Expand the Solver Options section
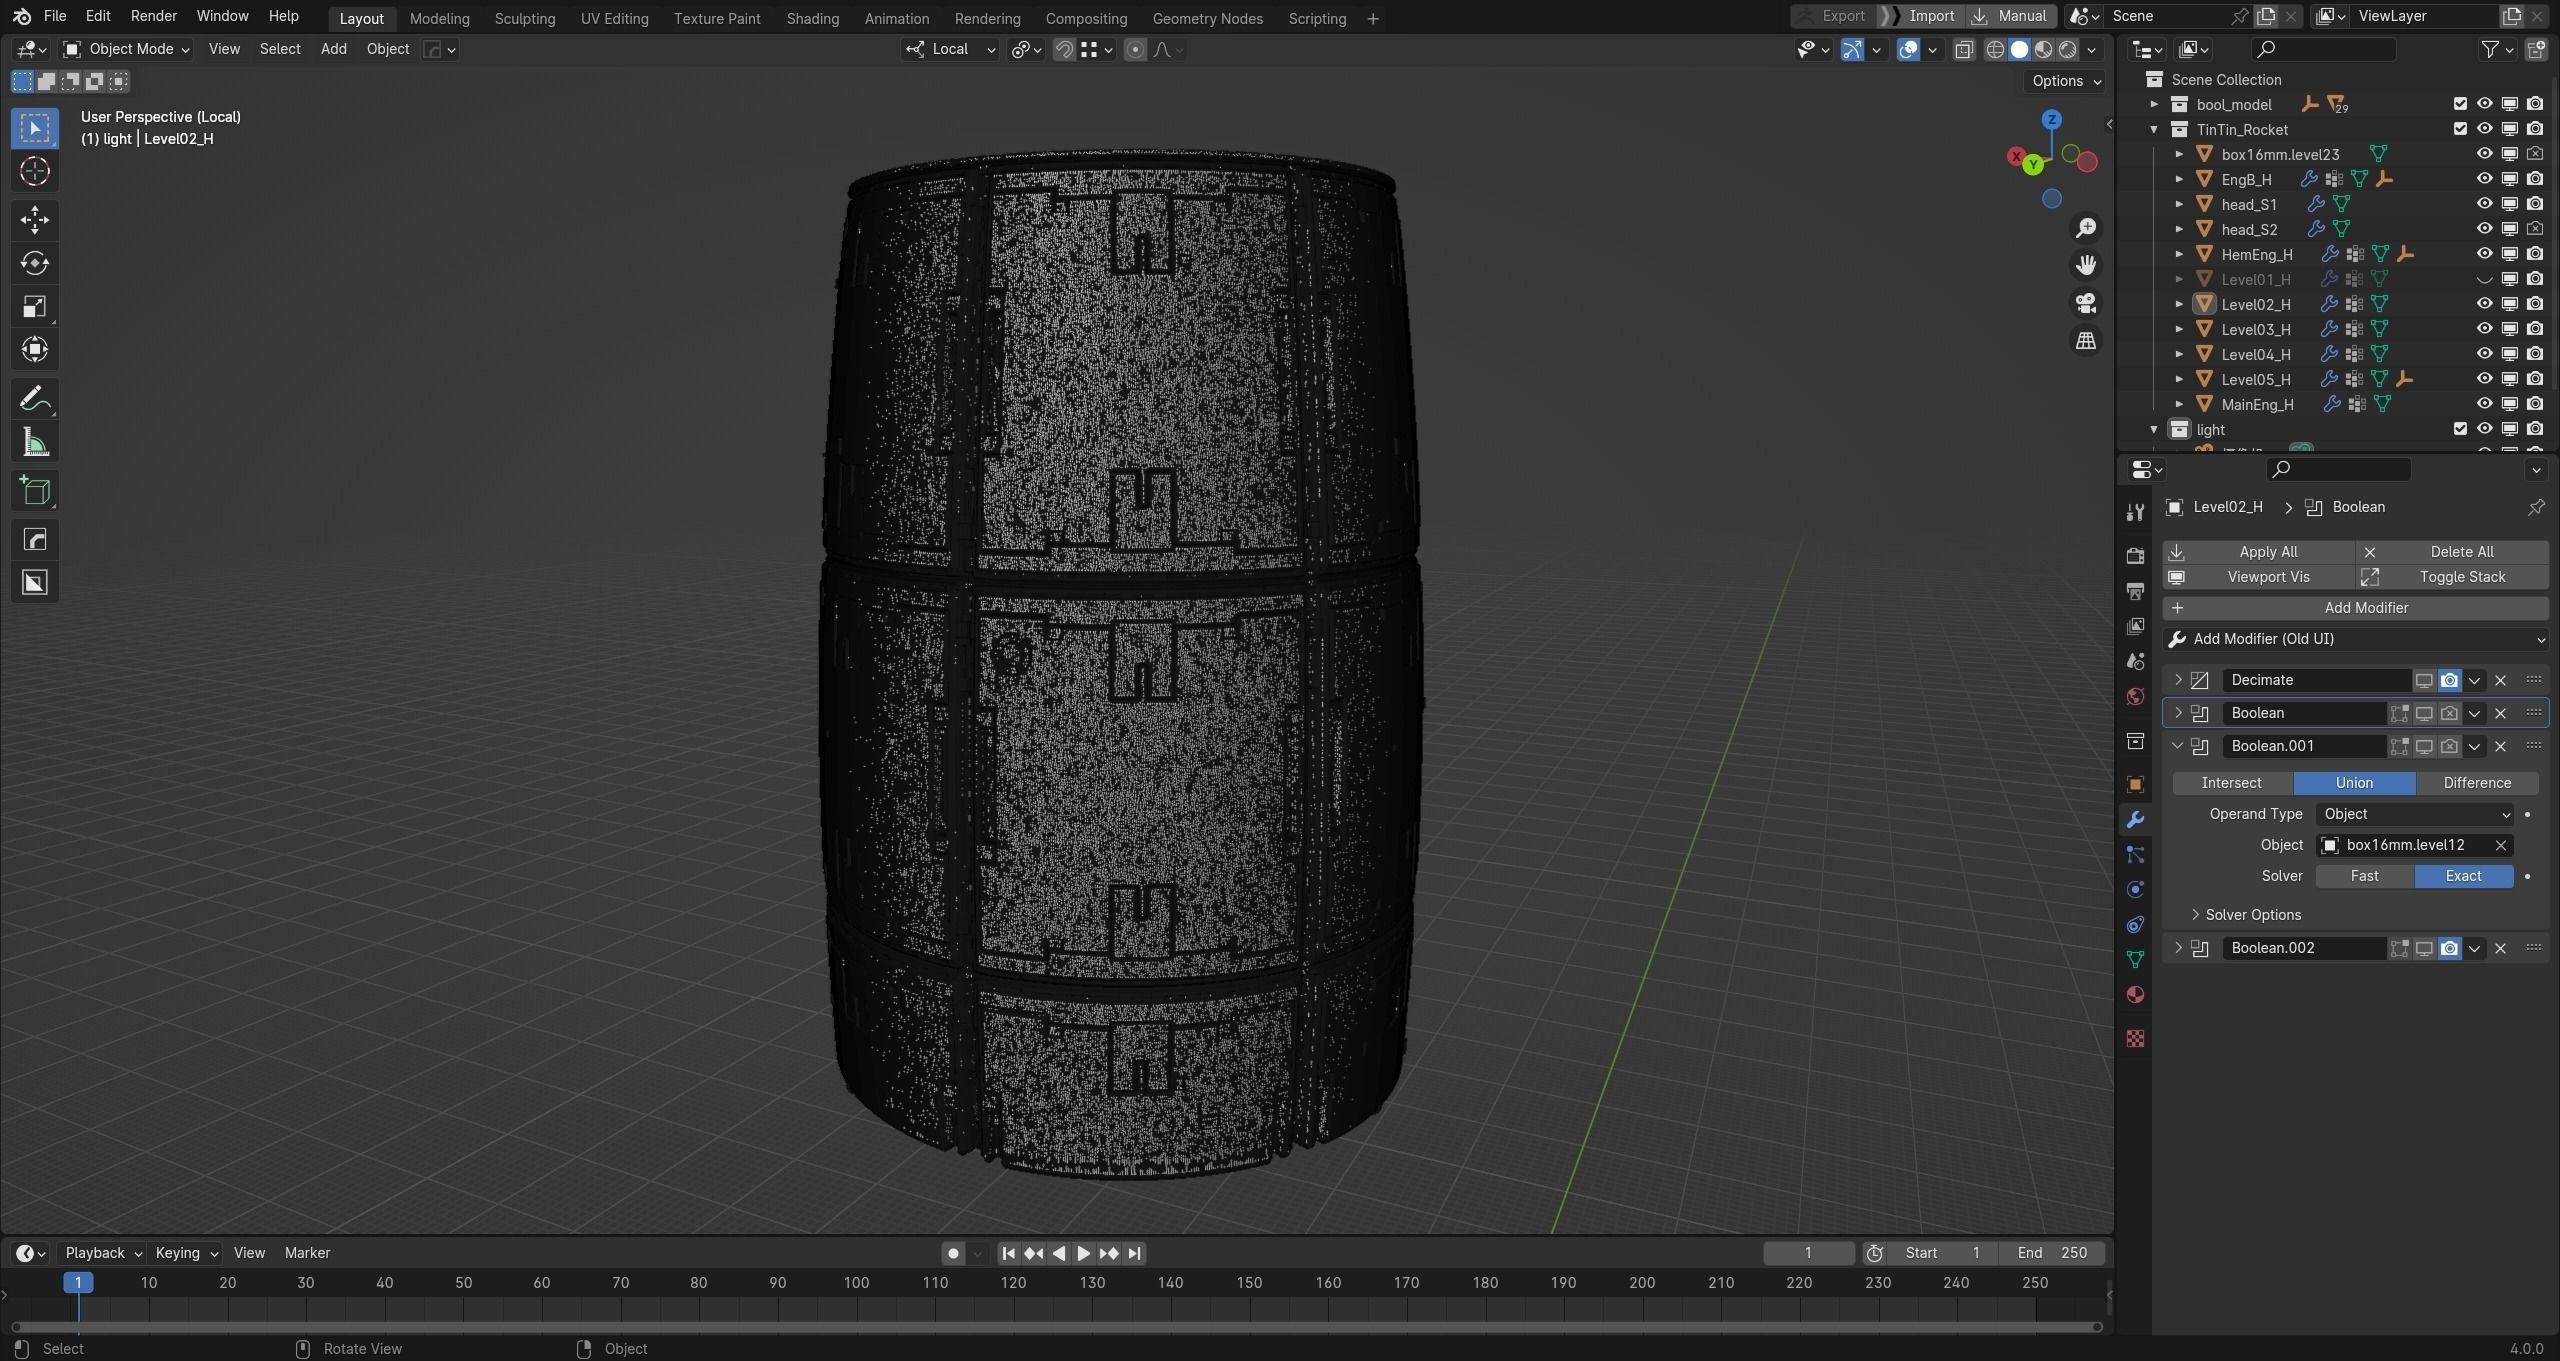Image resolution: width=2560 pixels, height=1361 pixels. coord(2252,915)
